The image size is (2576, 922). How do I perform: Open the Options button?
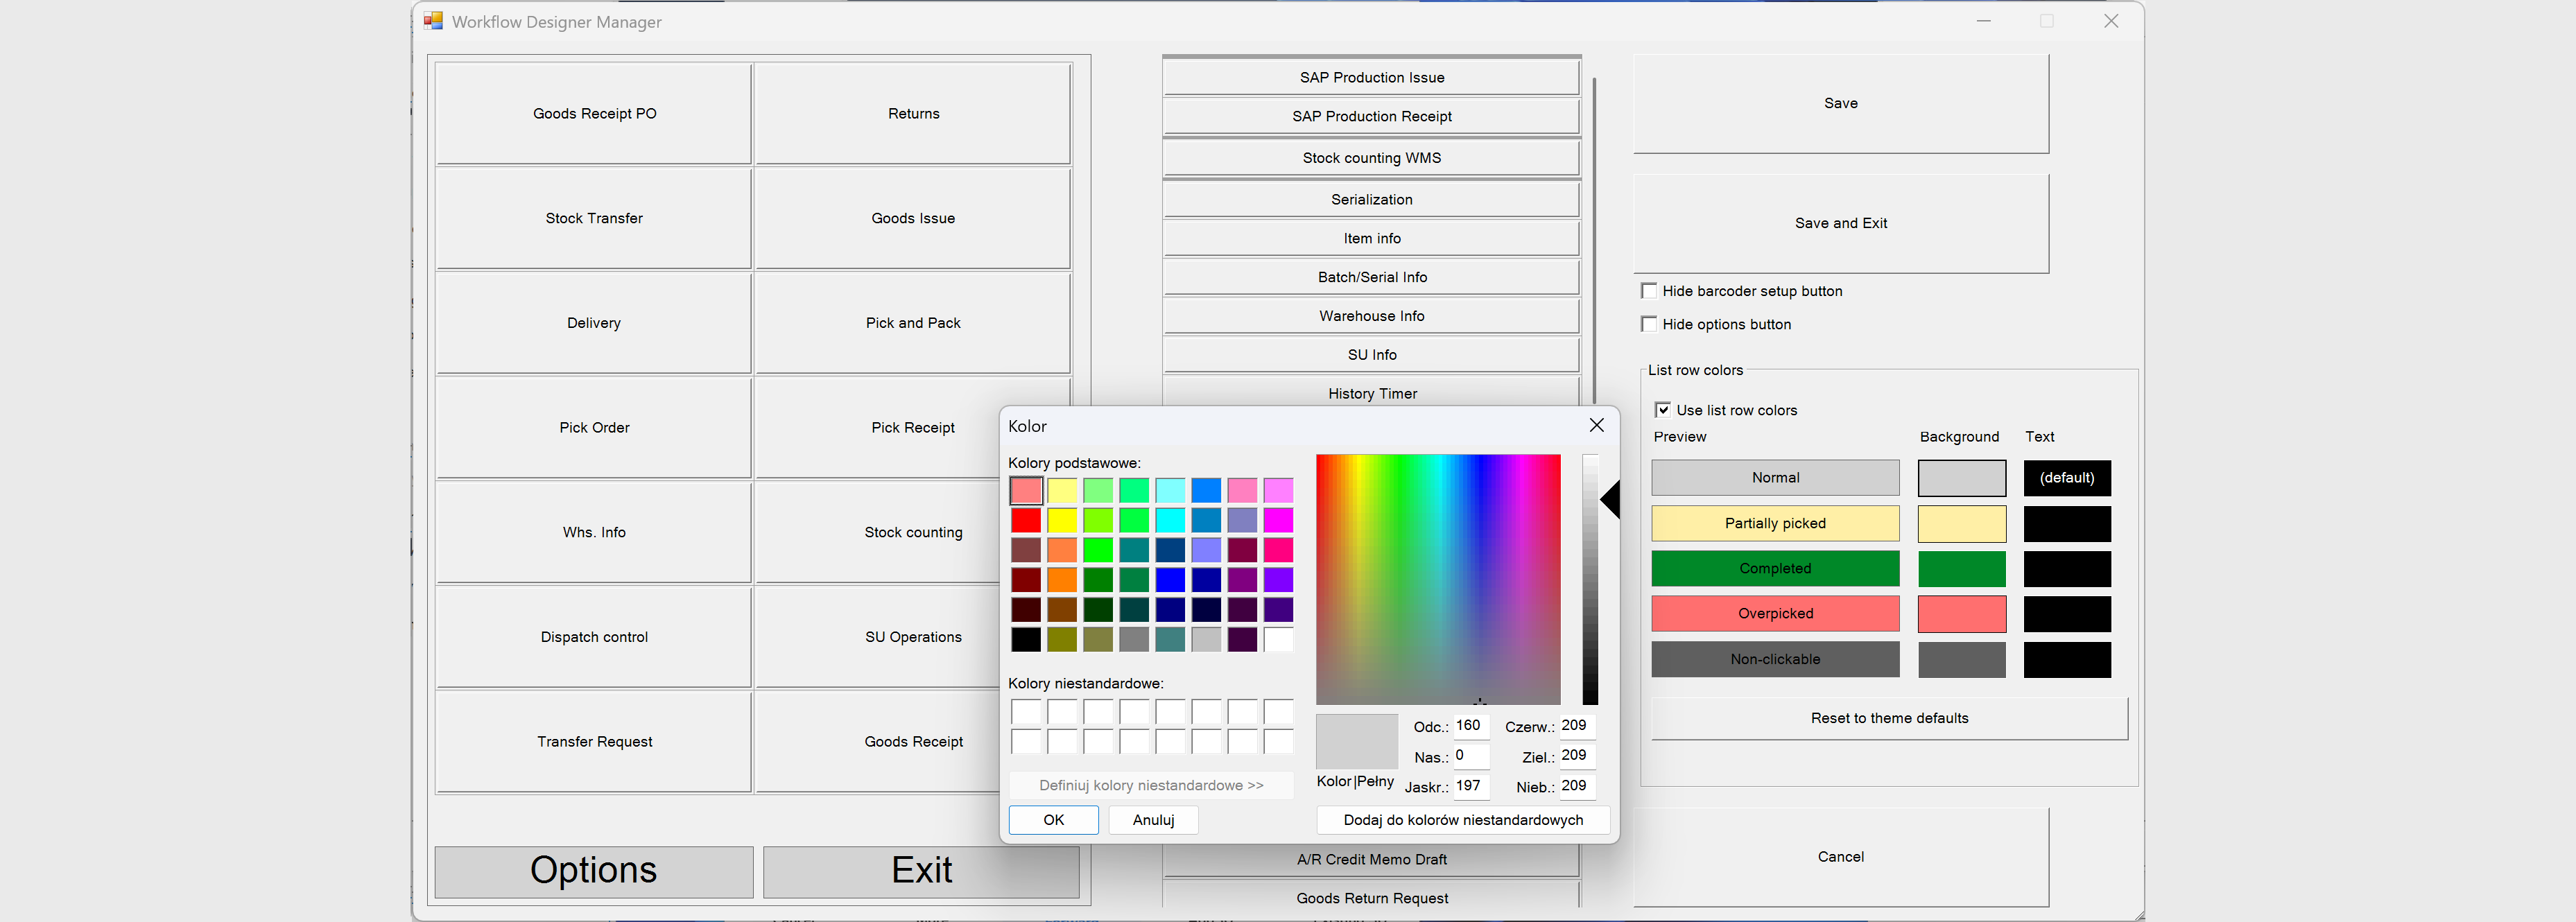[x=594, y=871]
